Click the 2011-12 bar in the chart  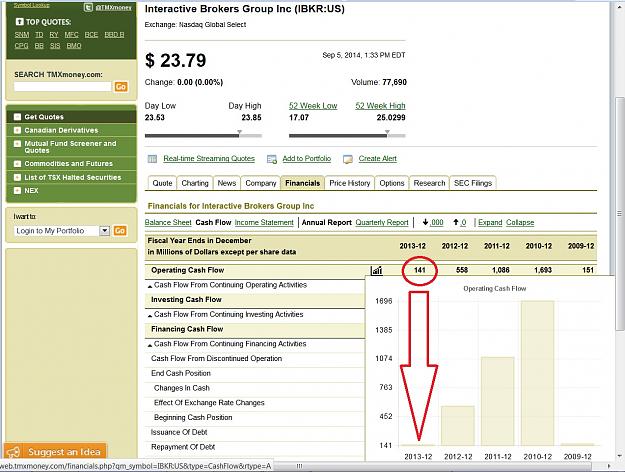point(497,401)
